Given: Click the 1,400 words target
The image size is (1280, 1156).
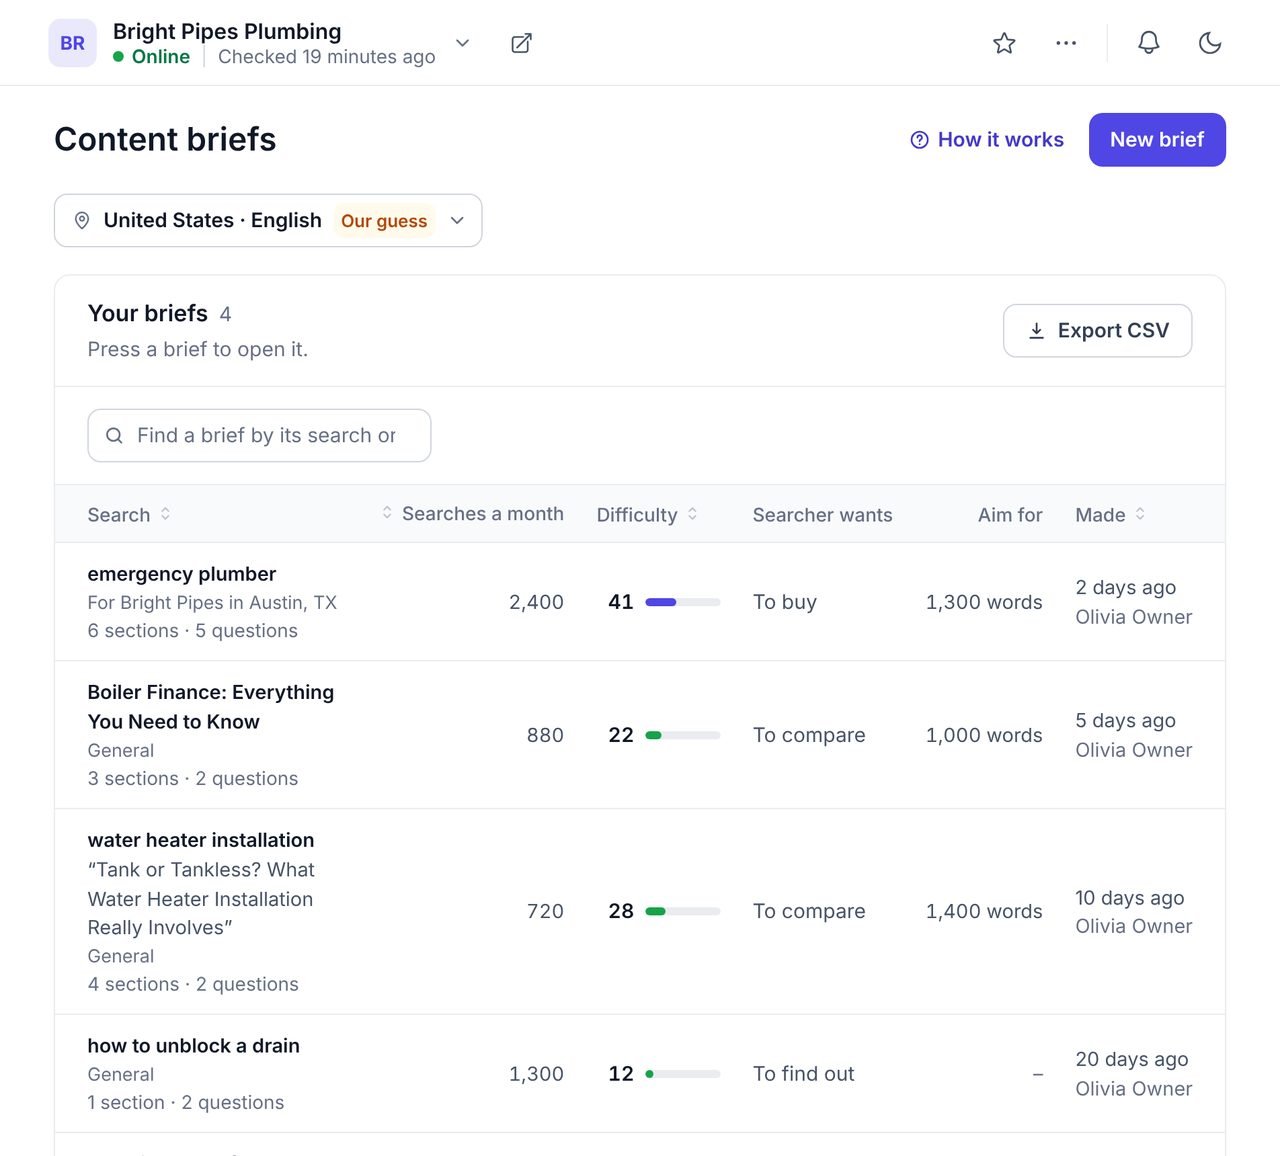Looking at the screenshot, I should (x=984, y=911).
